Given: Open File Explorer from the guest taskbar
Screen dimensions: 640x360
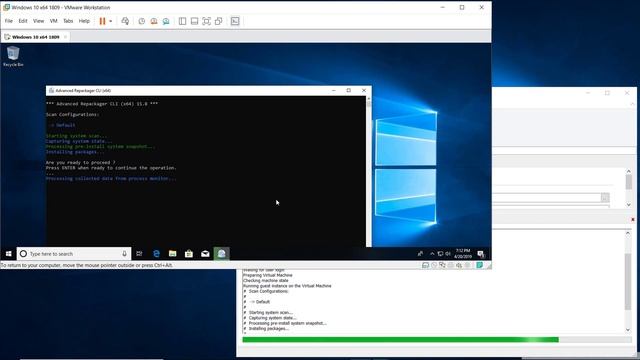Looking at the screenshot, I should 173,253.
